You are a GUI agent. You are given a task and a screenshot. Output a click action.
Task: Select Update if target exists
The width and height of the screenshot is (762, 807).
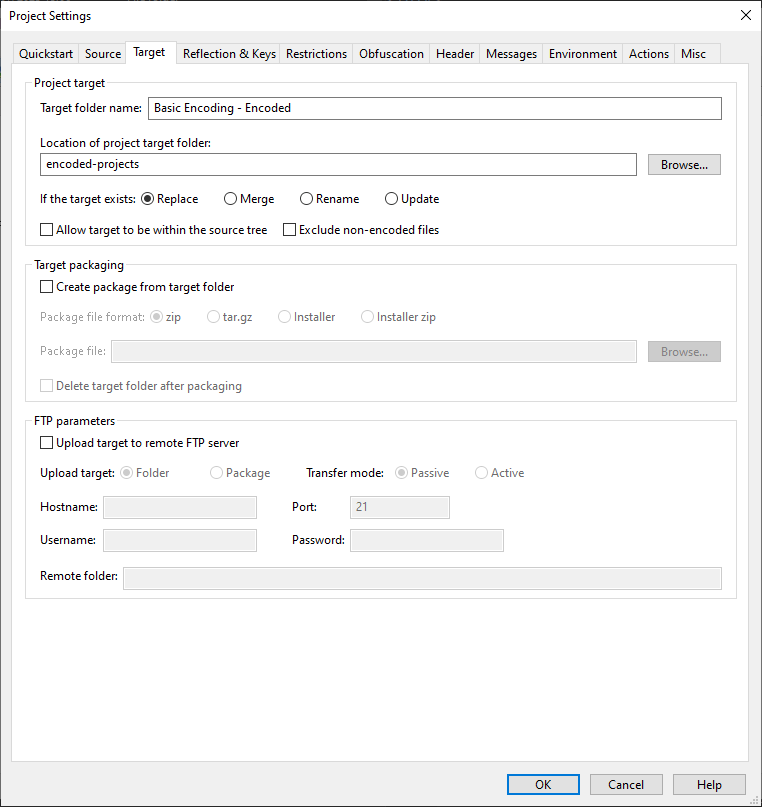tap(412, 199)
